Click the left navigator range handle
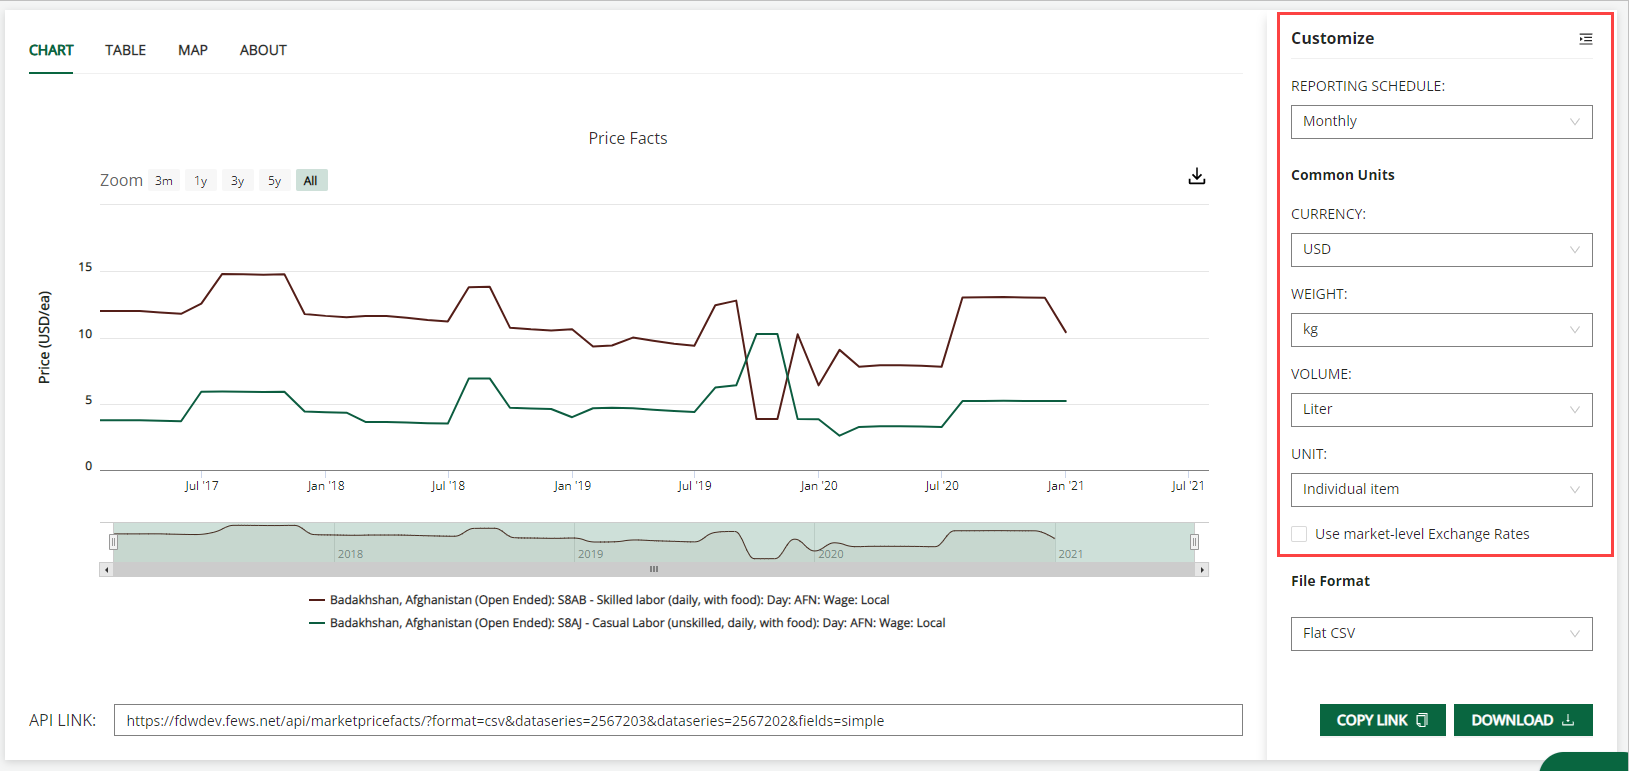This screenshot has width=1629, height=771. [113, 542]
